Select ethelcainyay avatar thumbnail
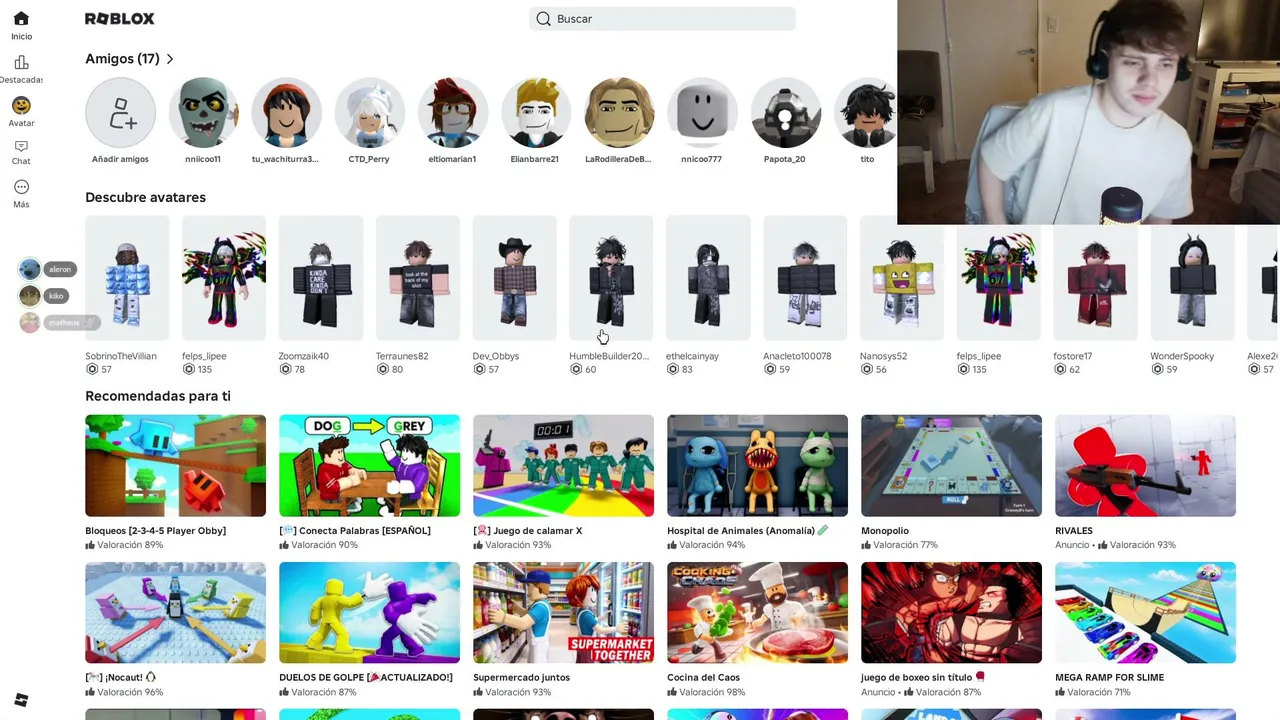This screenshot has width=1280, height=720. point(708,278)
